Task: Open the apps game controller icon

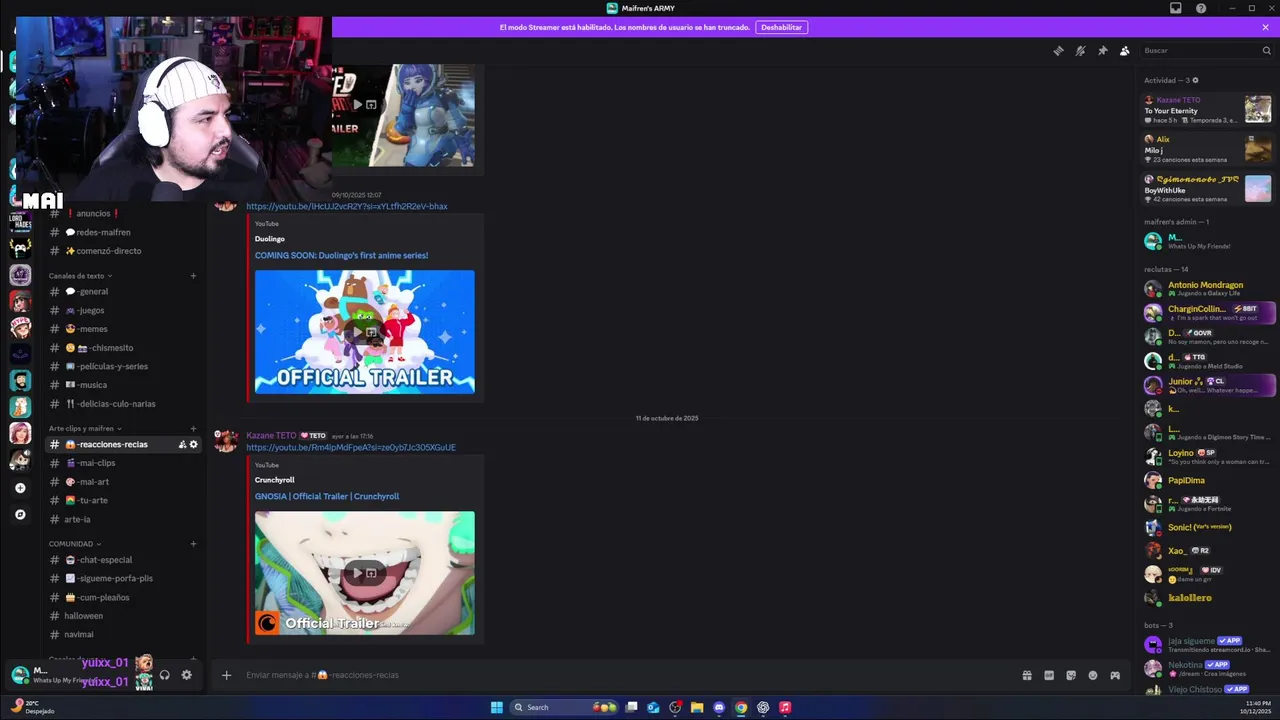Action: (1115, 675)
